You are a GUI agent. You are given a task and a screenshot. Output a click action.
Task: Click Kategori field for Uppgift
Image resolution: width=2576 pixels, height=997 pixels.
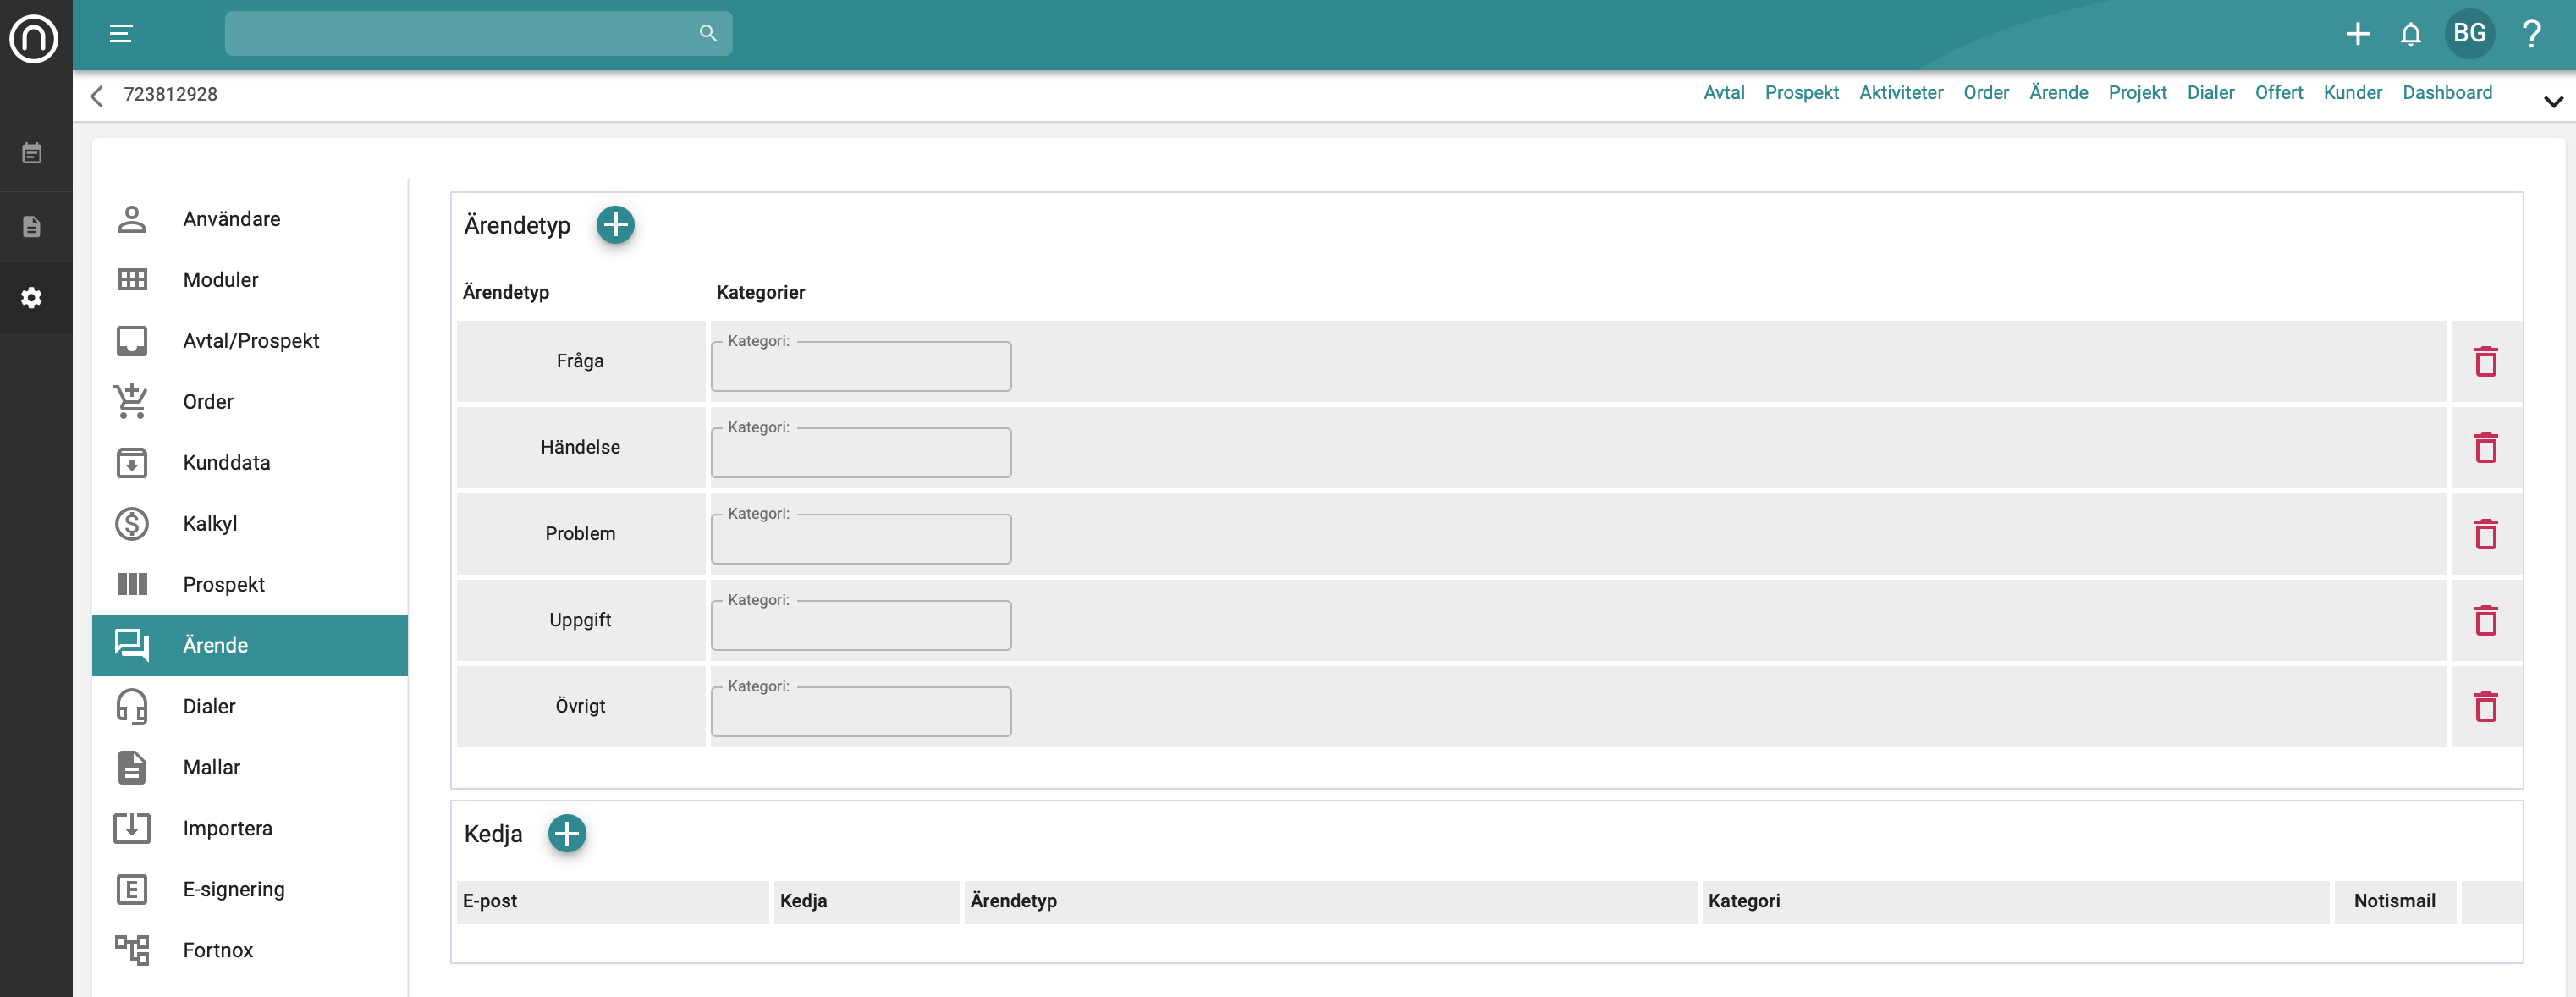tap(861, 625)
